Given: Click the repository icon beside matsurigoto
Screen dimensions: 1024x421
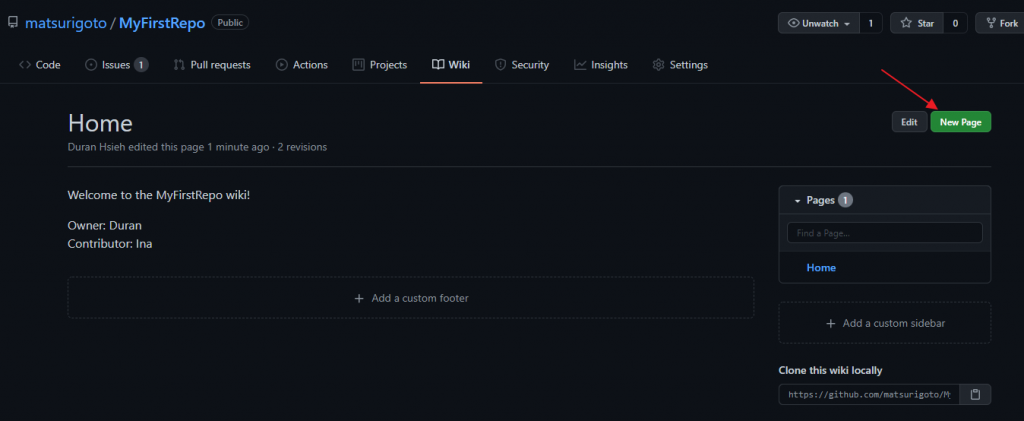Looking at the screenshot, I should point(12,23).
